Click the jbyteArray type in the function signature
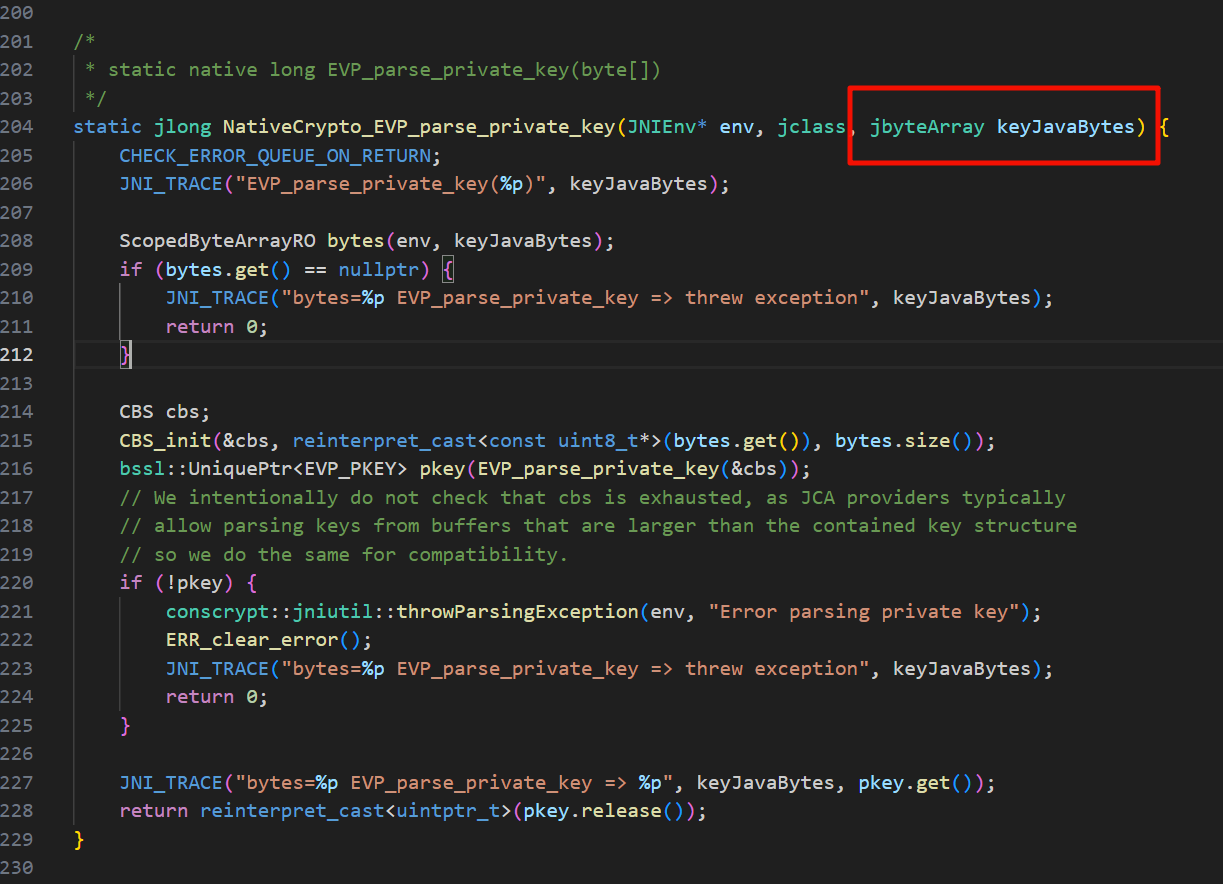 (x=927, y=127)
